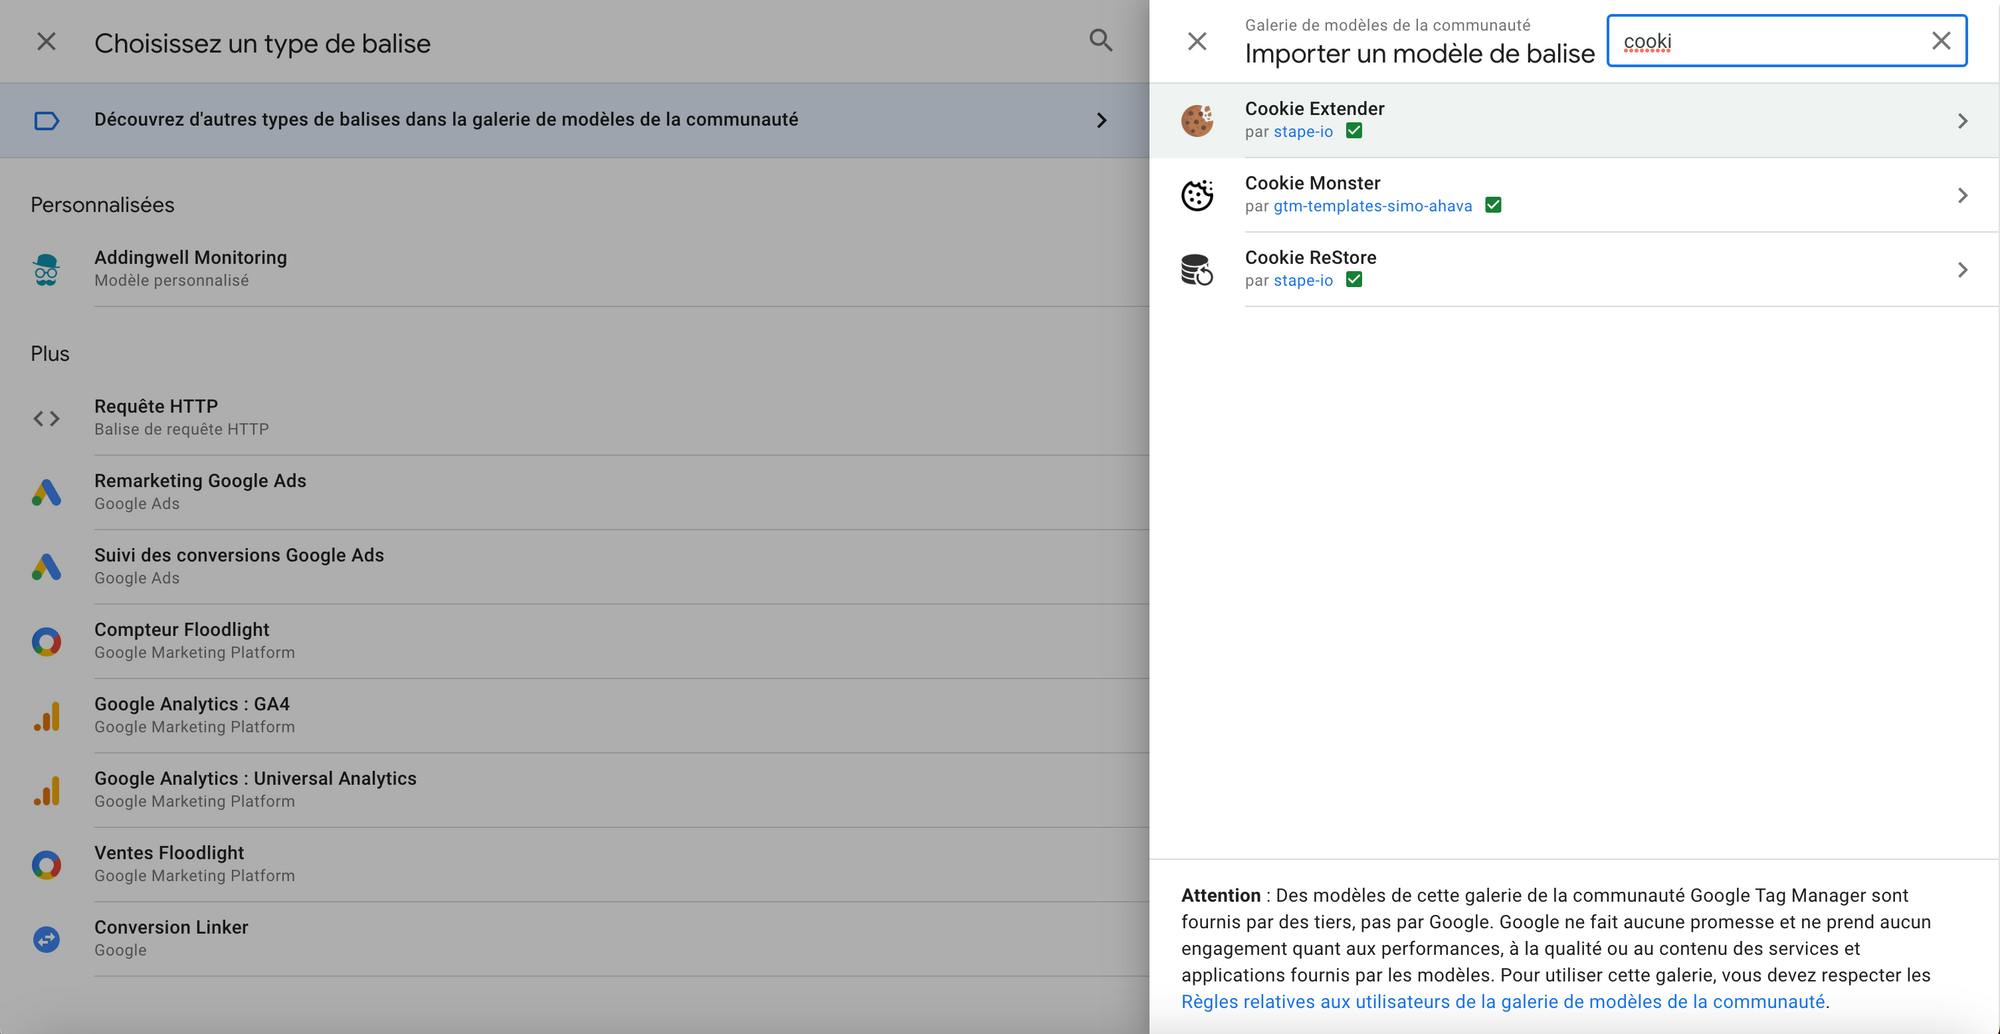
Task: Close the tag type chooser panel
Action: coord(46,42)
